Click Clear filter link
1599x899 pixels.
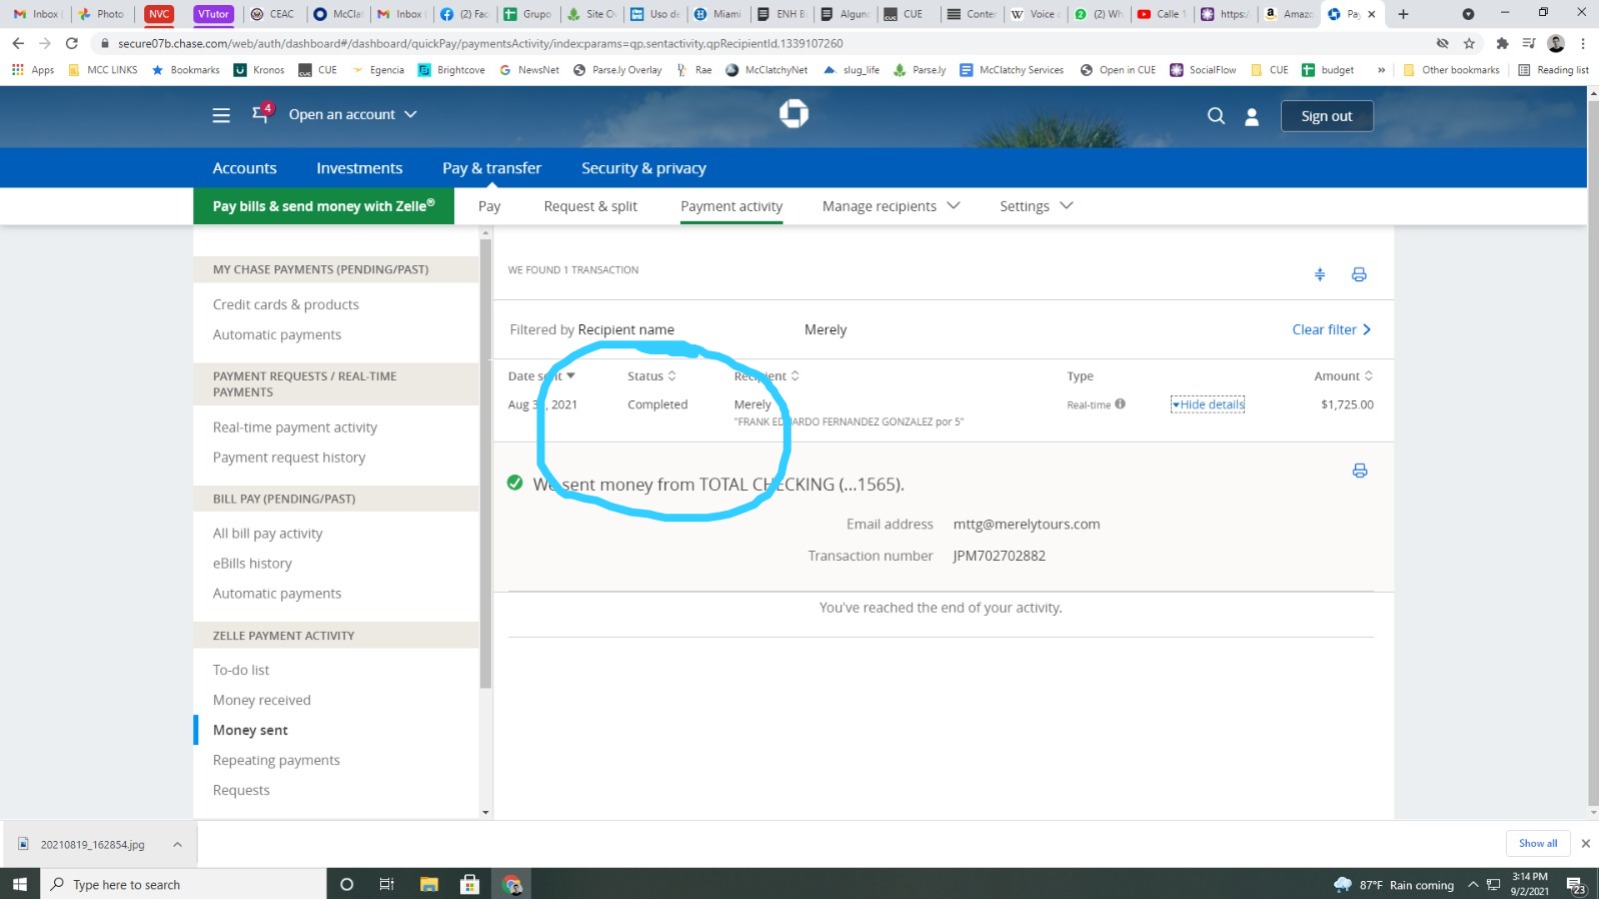(x=1331, y=329)
